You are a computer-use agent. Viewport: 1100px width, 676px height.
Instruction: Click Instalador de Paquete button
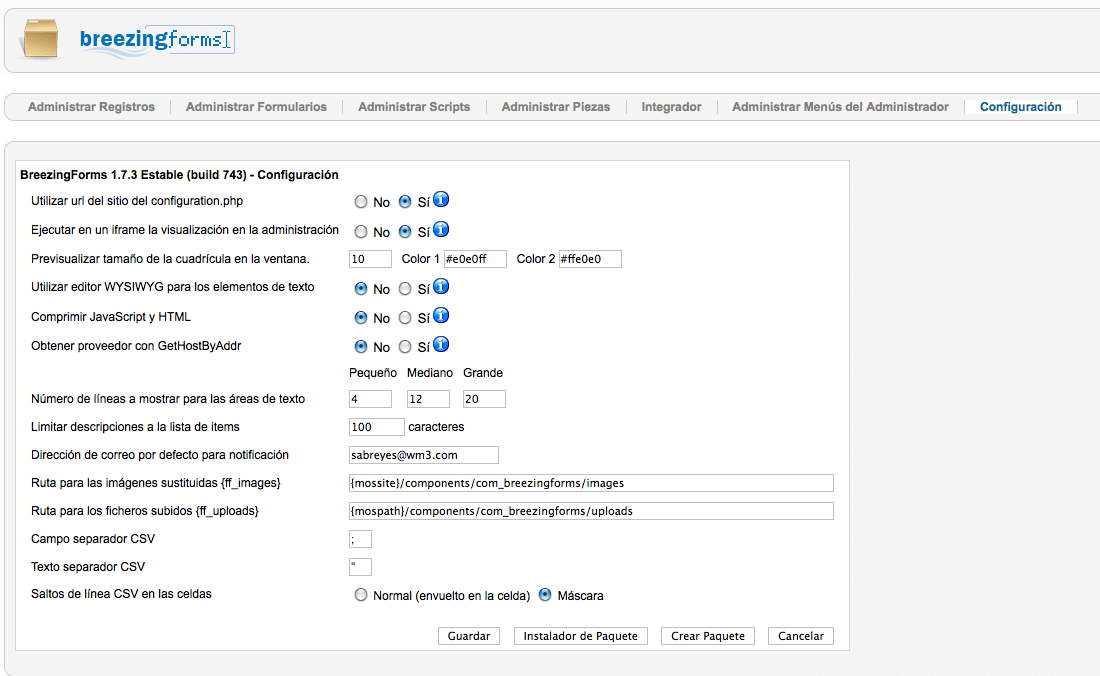coord(581,636)
